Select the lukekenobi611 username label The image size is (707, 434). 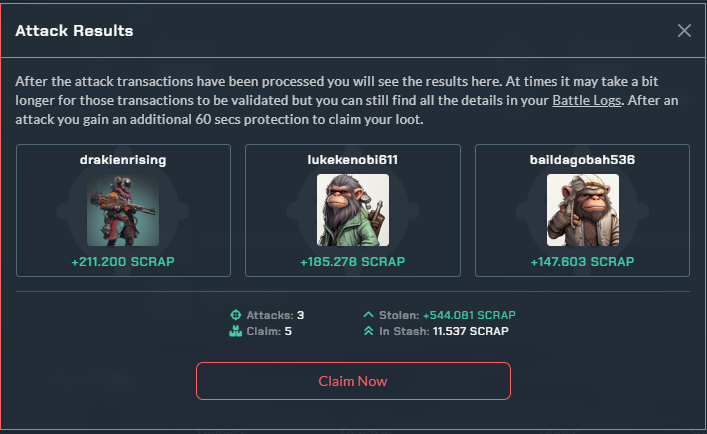click(353, 160)
